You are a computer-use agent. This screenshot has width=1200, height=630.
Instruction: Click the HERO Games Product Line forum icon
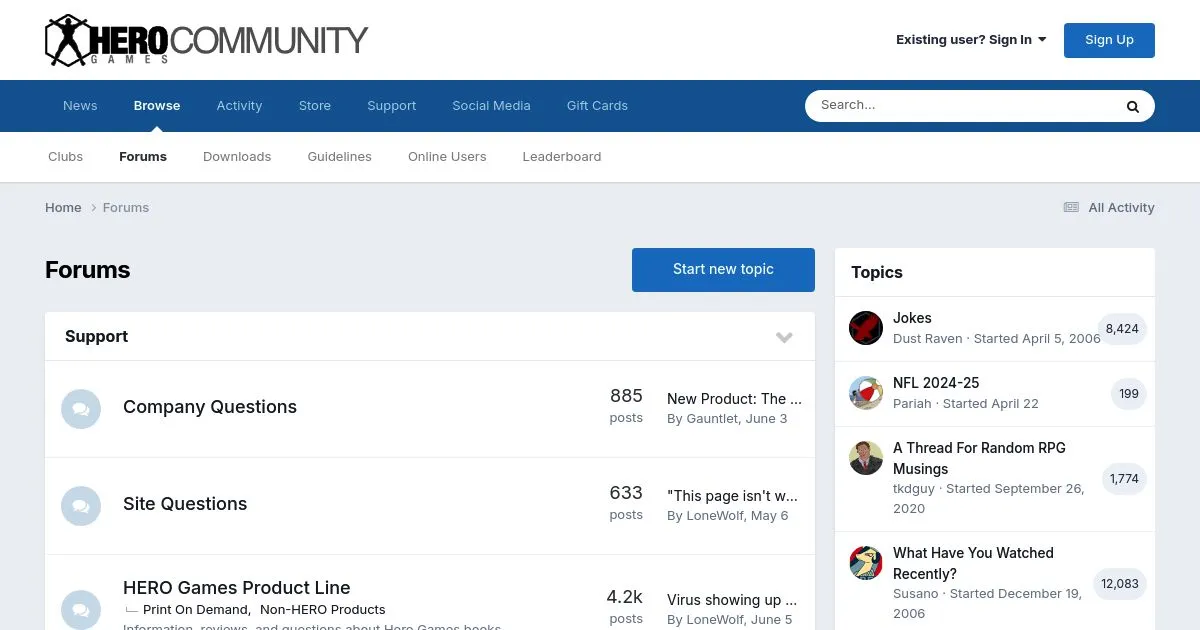[81, 609]
